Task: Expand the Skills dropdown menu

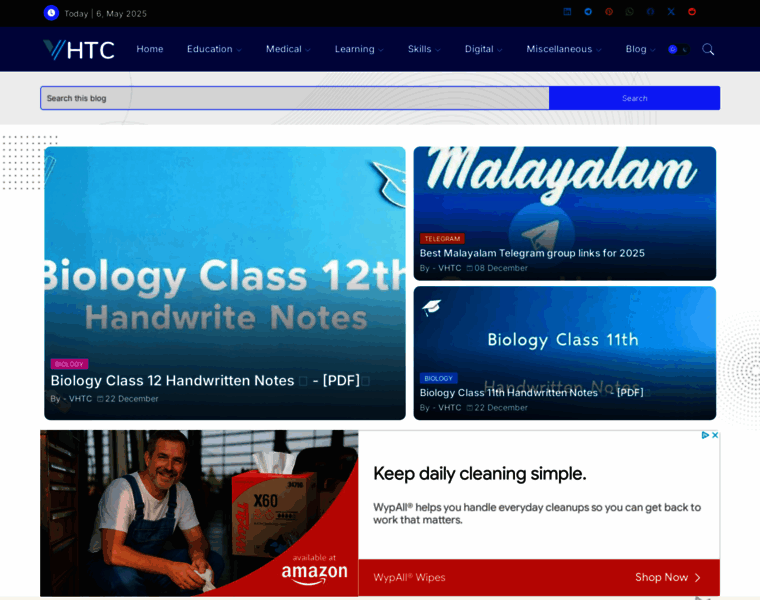Action: [424, 49]
